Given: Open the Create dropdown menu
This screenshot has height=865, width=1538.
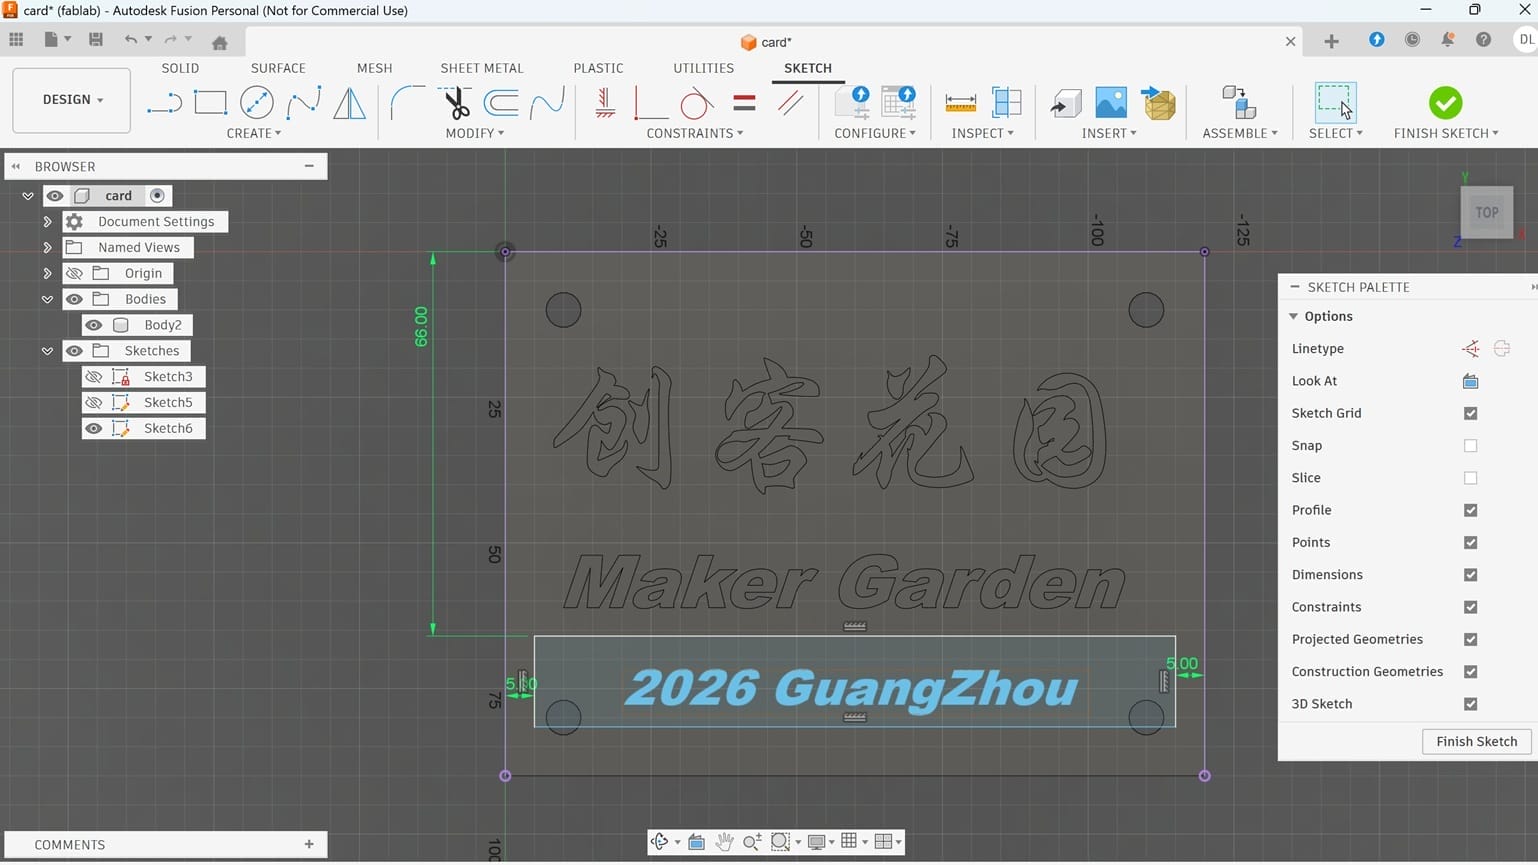Looking at the screenshot, I should click(254, 133).
